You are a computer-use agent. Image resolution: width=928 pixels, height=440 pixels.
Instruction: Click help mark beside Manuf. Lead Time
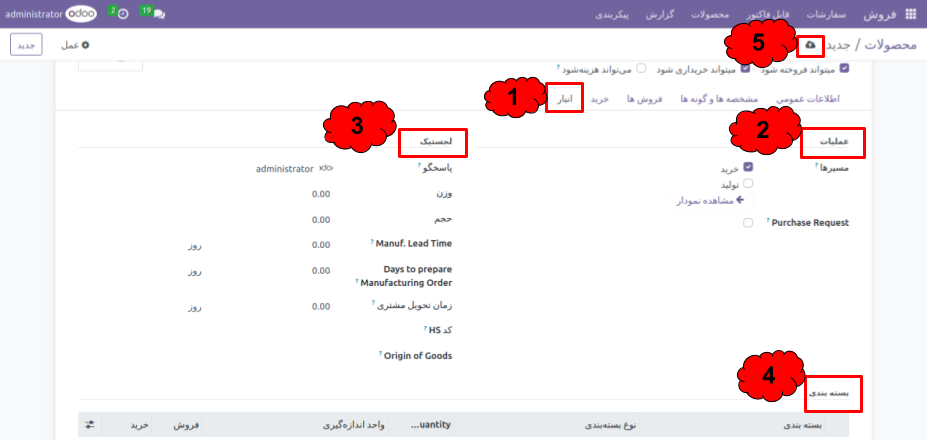click(x=372, y=241)
